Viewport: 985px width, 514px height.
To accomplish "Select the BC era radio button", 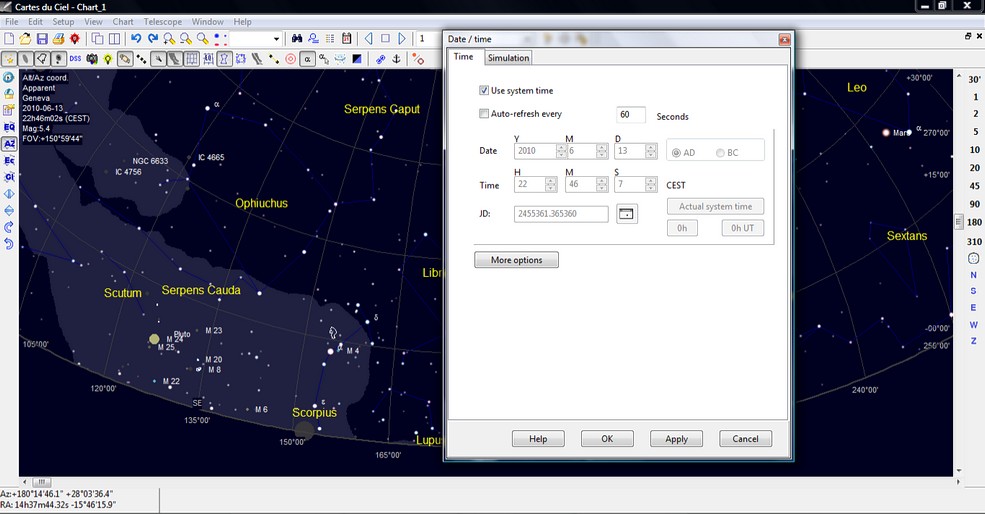I will tap(721, 153).
